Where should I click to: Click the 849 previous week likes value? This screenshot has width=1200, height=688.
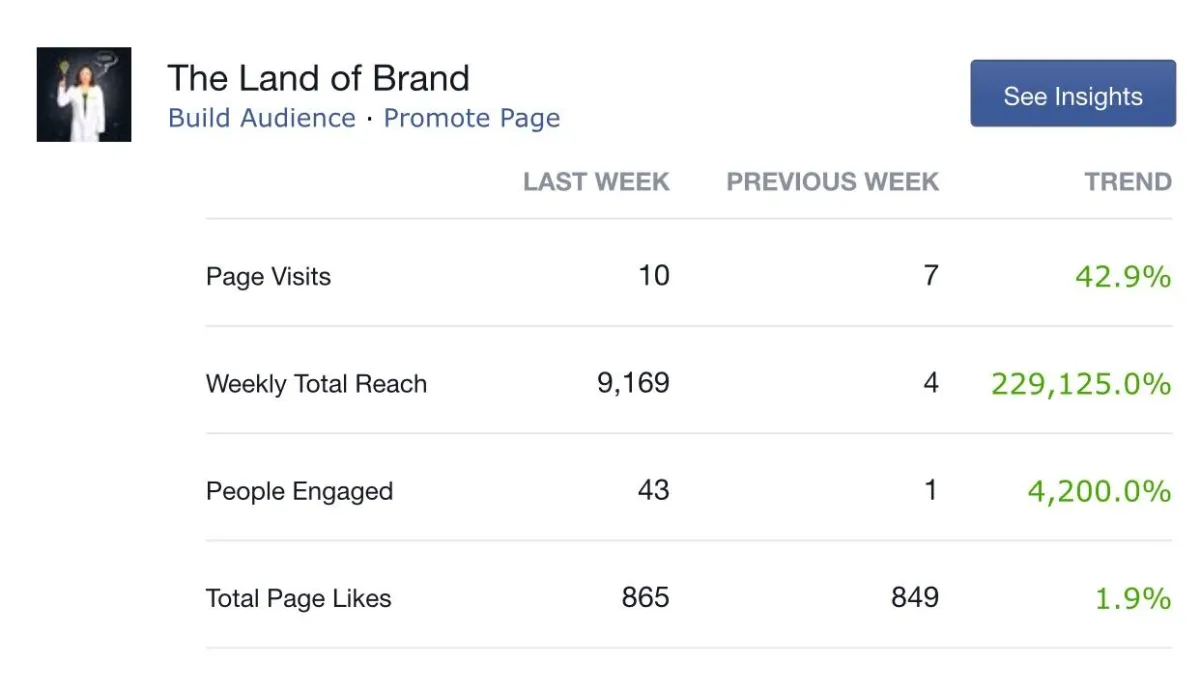(x=915, y=598)
